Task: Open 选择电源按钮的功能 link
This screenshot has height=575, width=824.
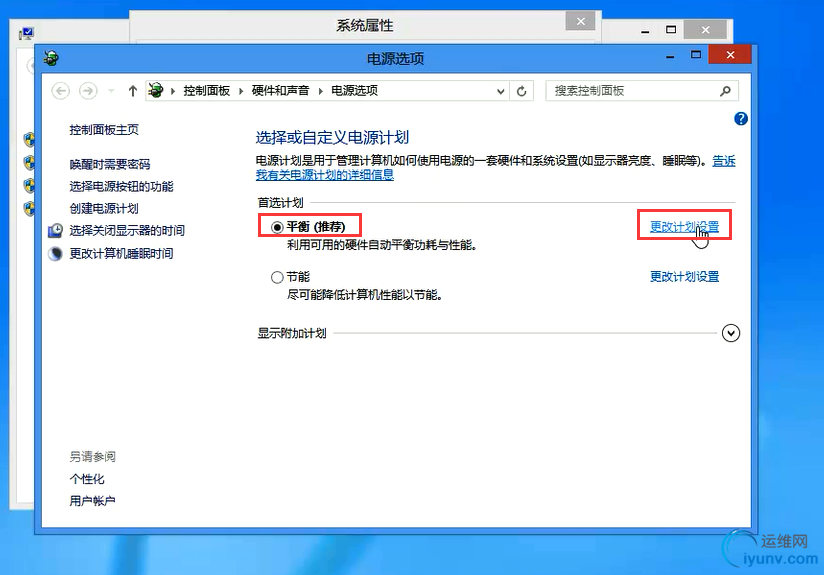Action: [x=121, y=187]
